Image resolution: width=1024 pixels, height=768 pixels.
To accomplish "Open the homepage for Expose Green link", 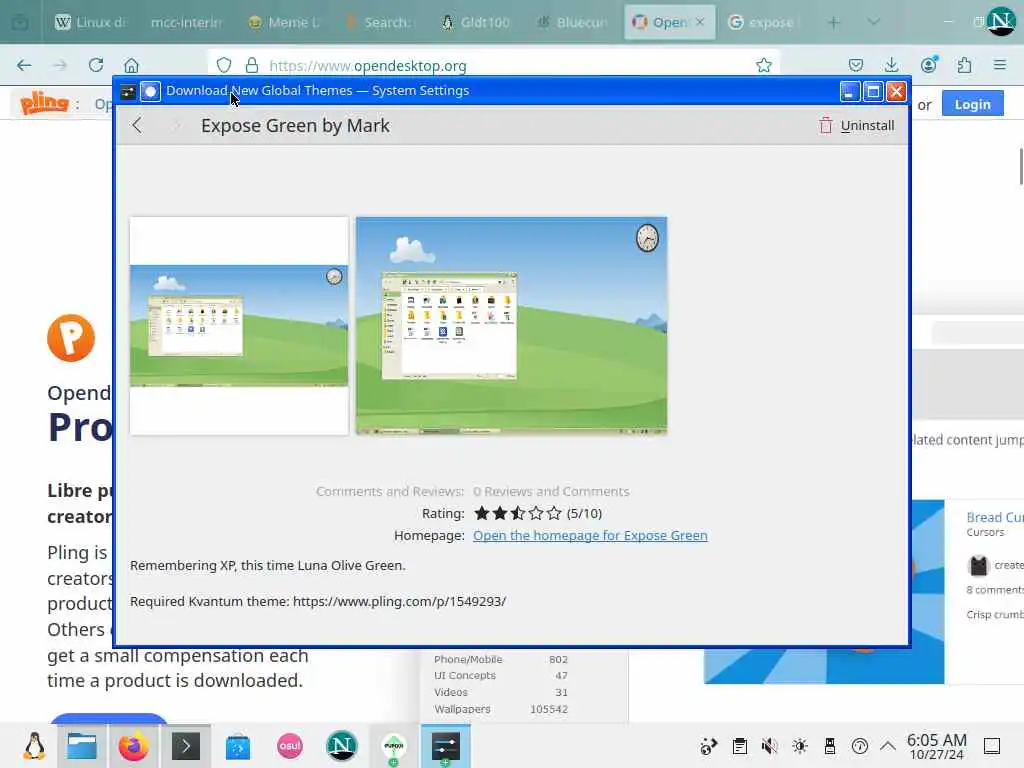I will [590, 536].
